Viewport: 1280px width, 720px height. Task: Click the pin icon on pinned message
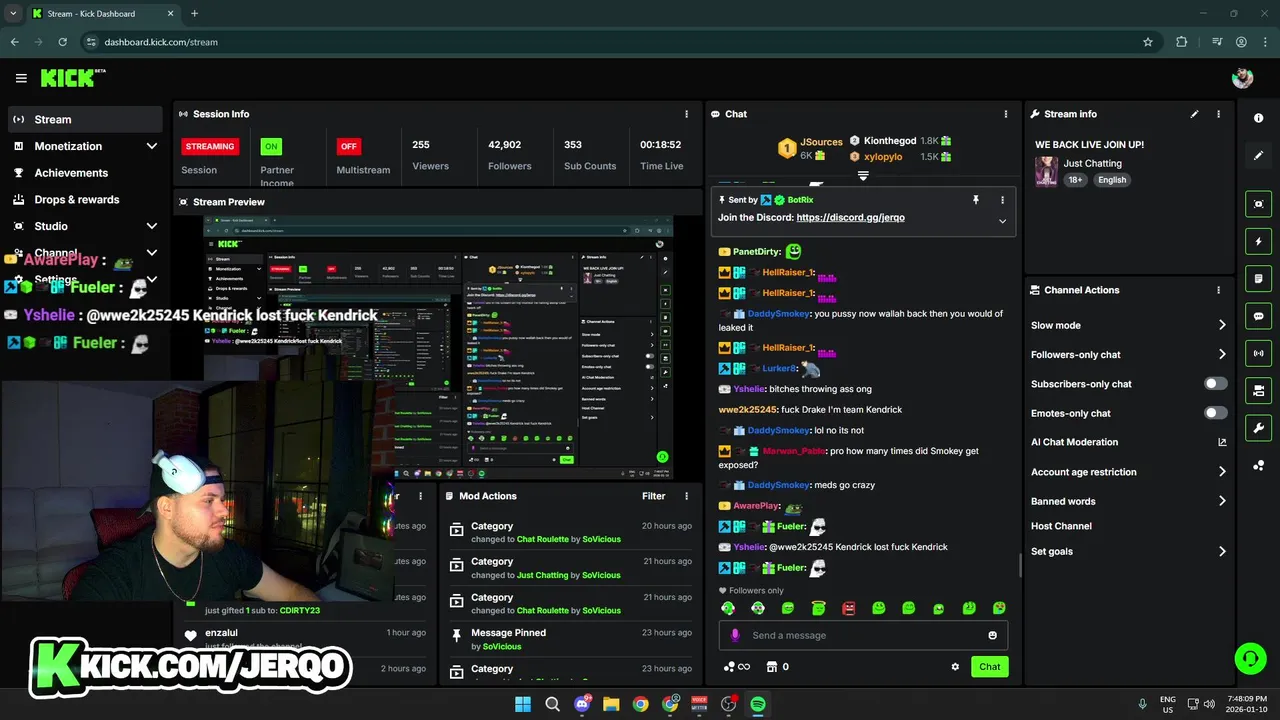tap(976, 200)
